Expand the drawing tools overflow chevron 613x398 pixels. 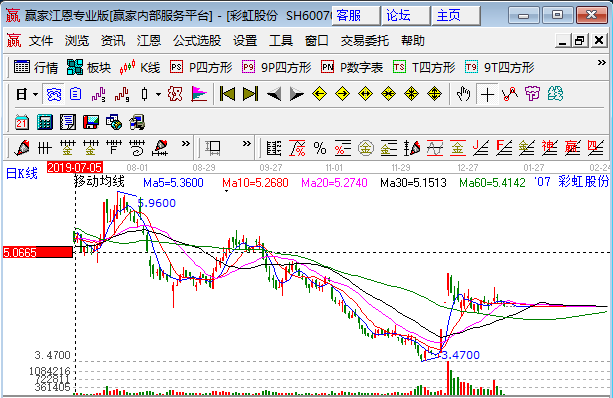coord(186,143)
